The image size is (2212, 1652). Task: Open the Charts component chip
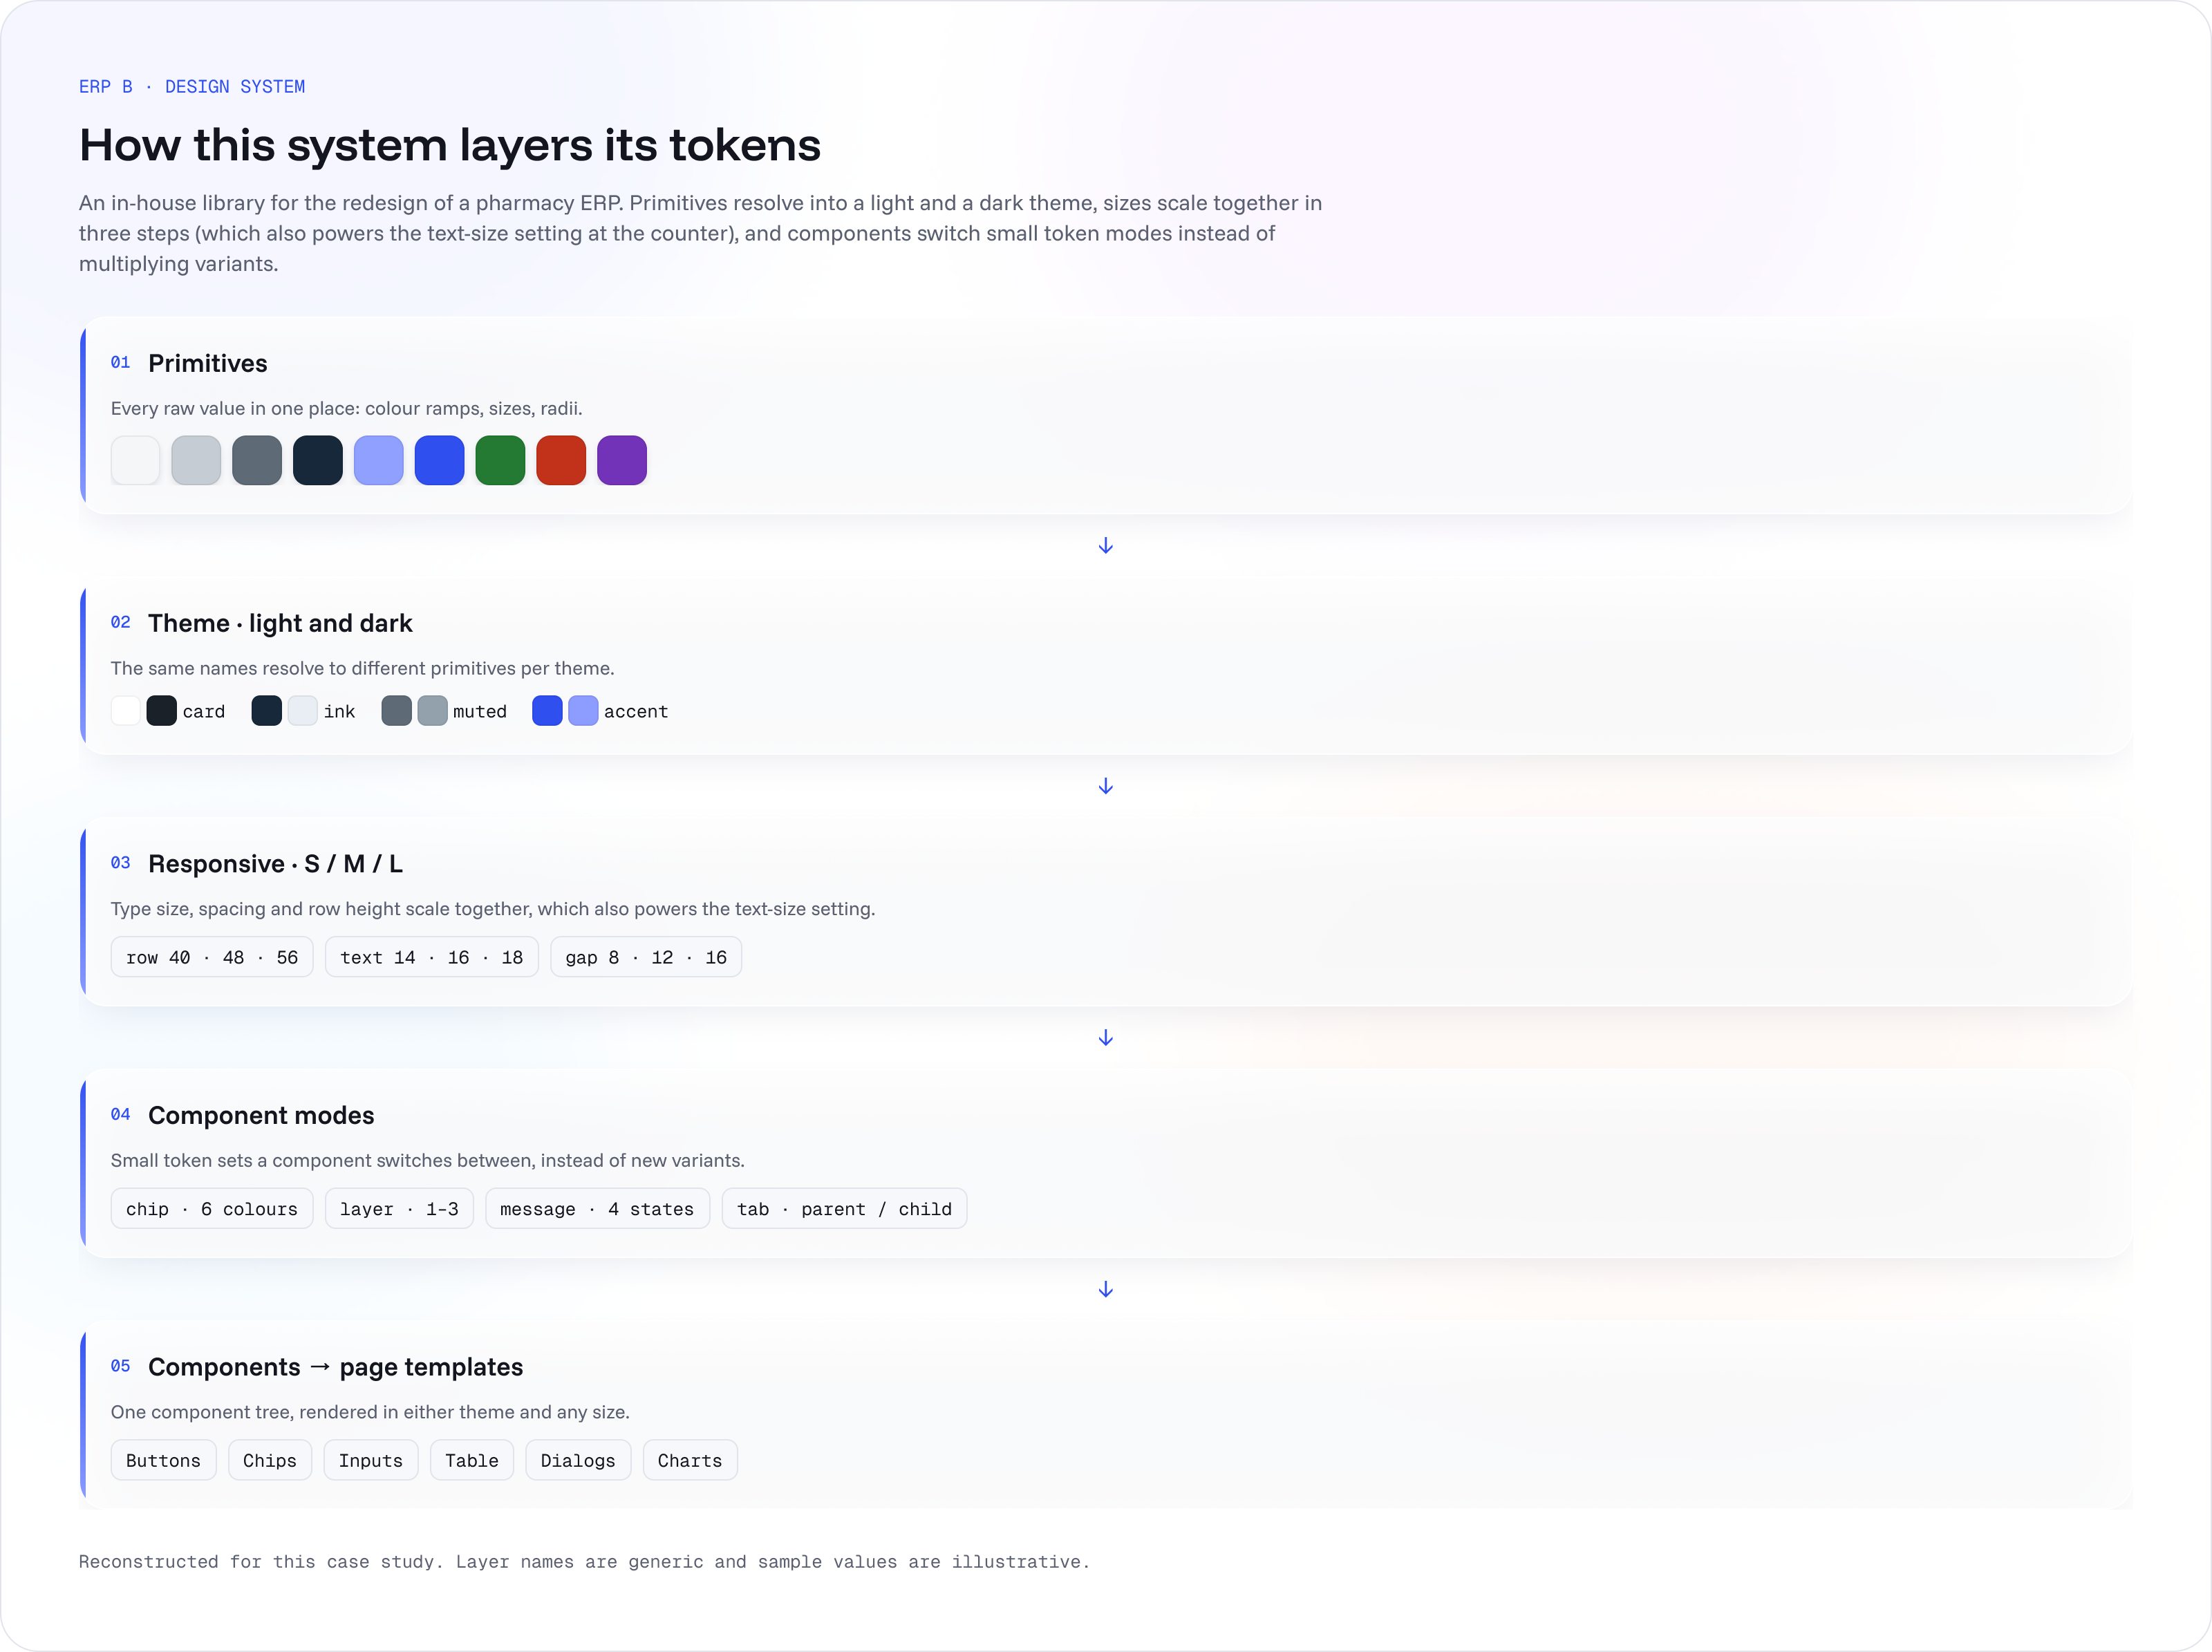tap(690, 1461)
